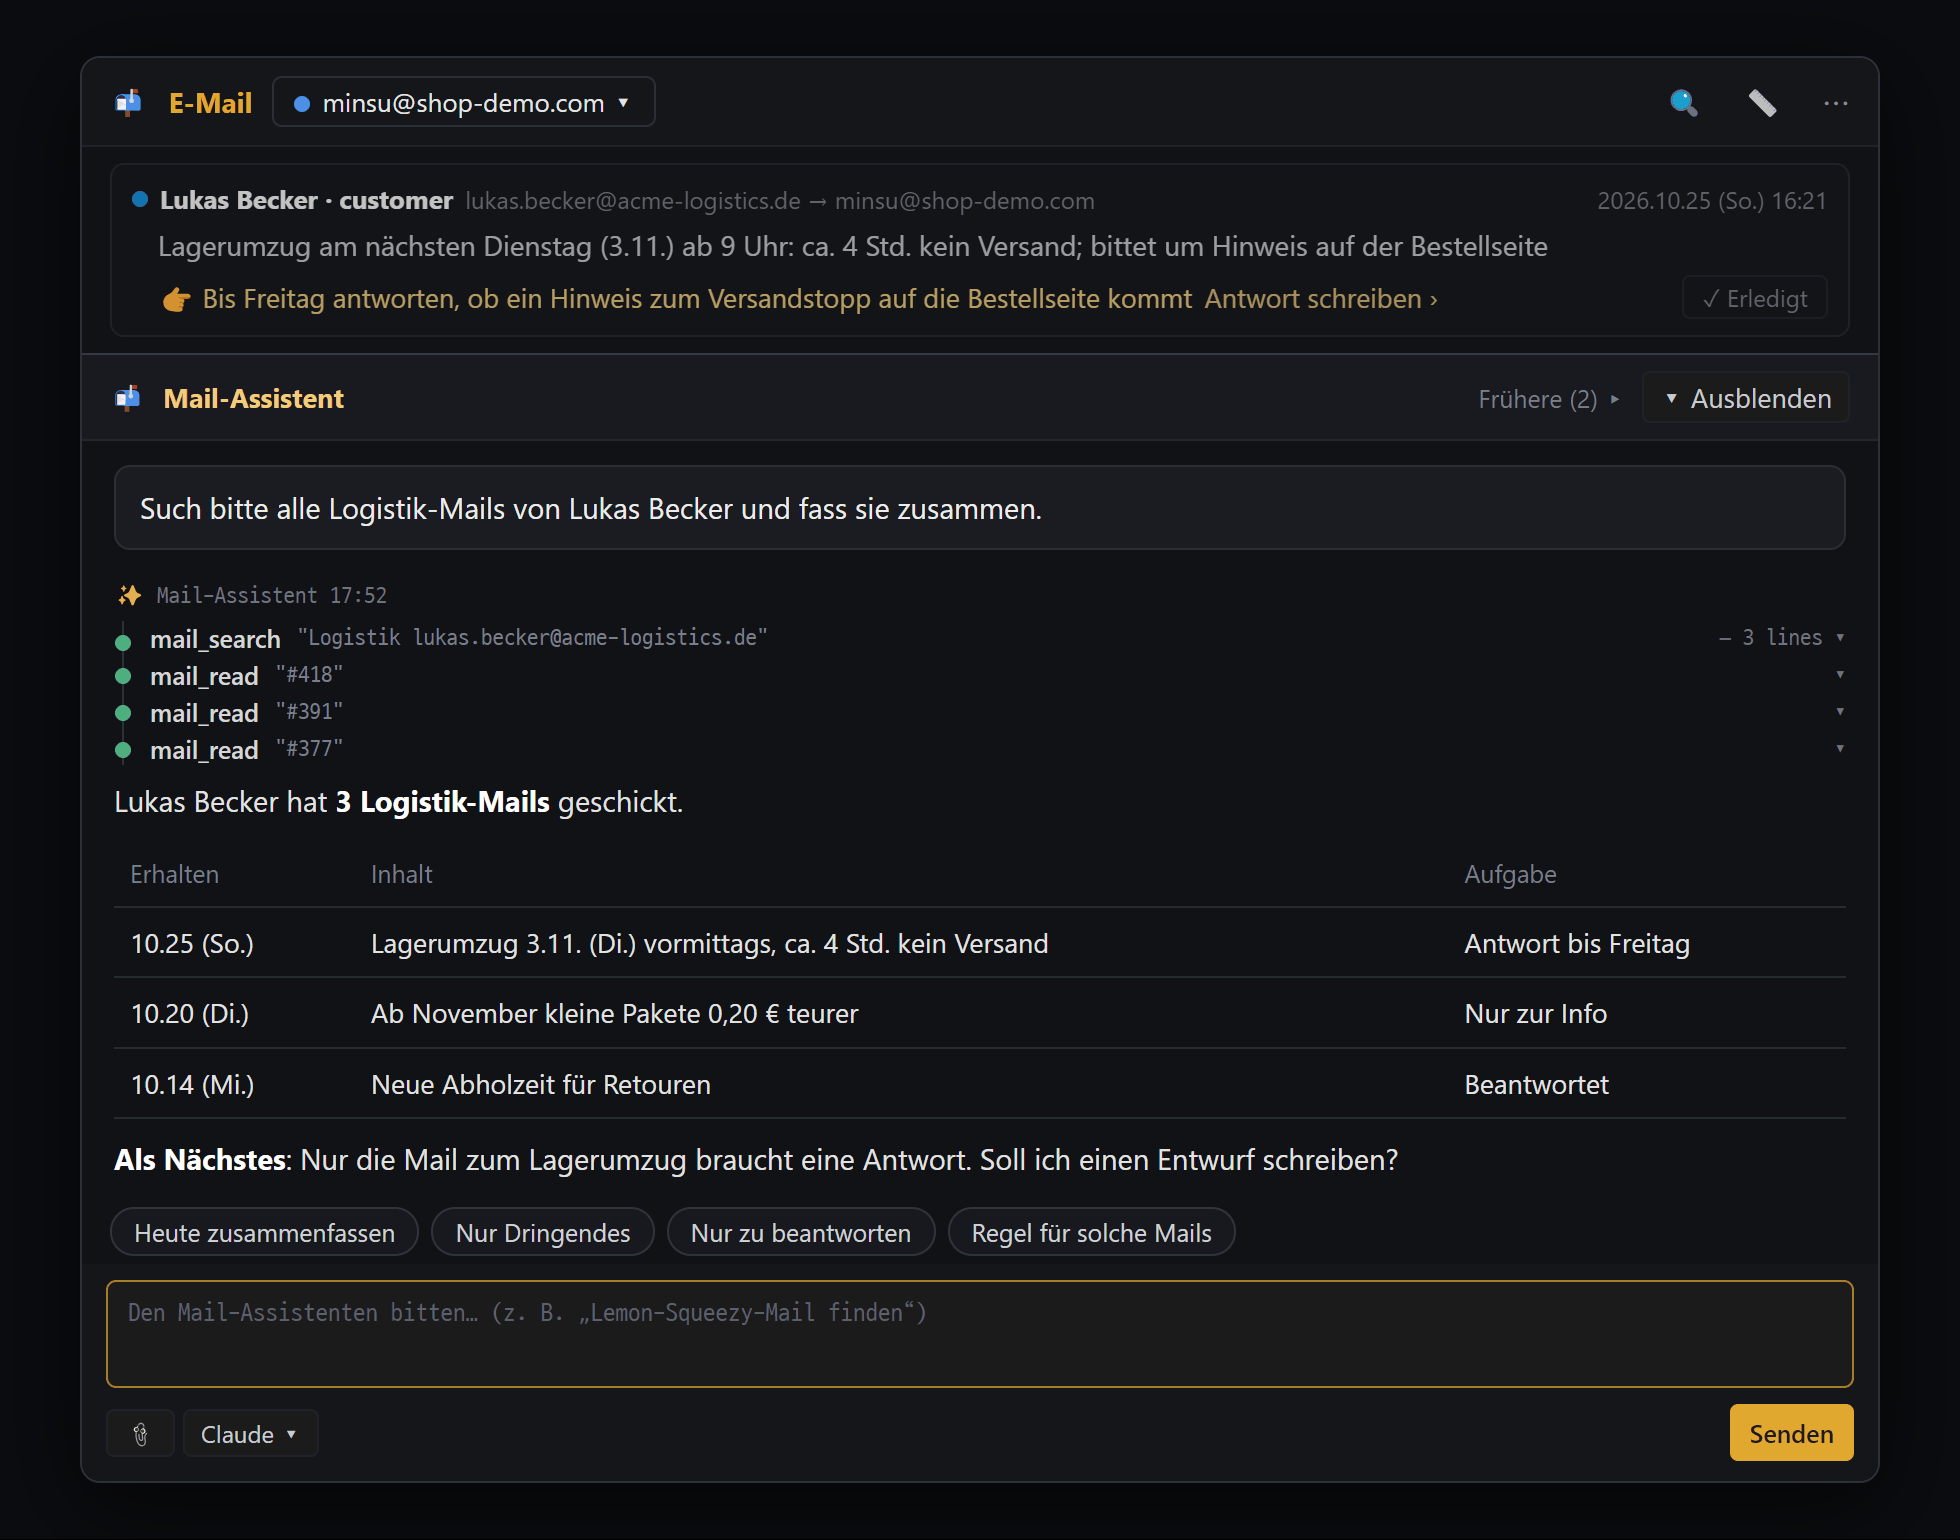Click the Inhalt column header
The width and height of the screenshot is (1960, 1540).
(x=401, y=874)
